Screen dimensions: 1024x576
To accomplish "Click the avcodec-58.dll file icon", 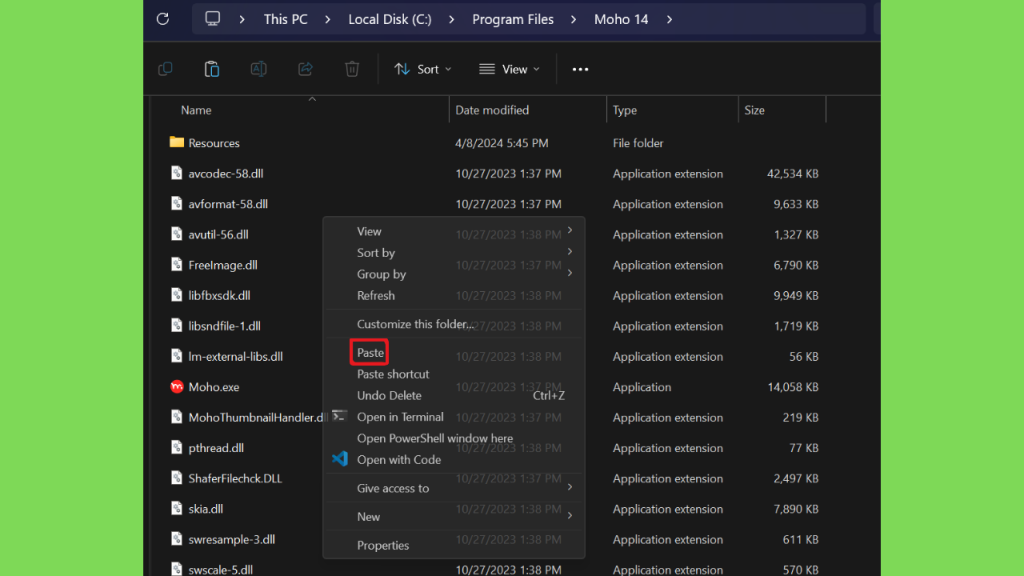I will pyautogui.click(x=176, y=173).
